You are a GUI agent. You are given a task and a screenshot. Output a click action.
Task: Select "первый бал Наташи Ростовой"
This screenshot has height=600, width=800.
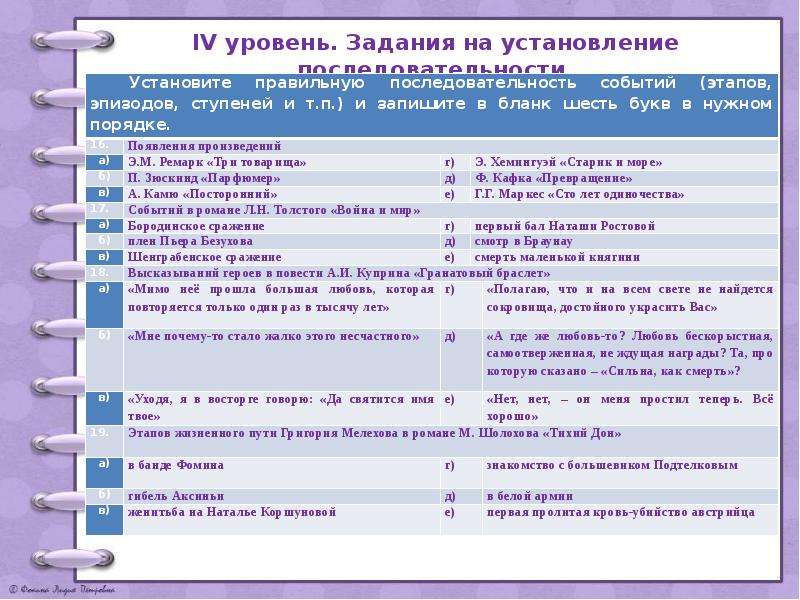coord(564,226)
